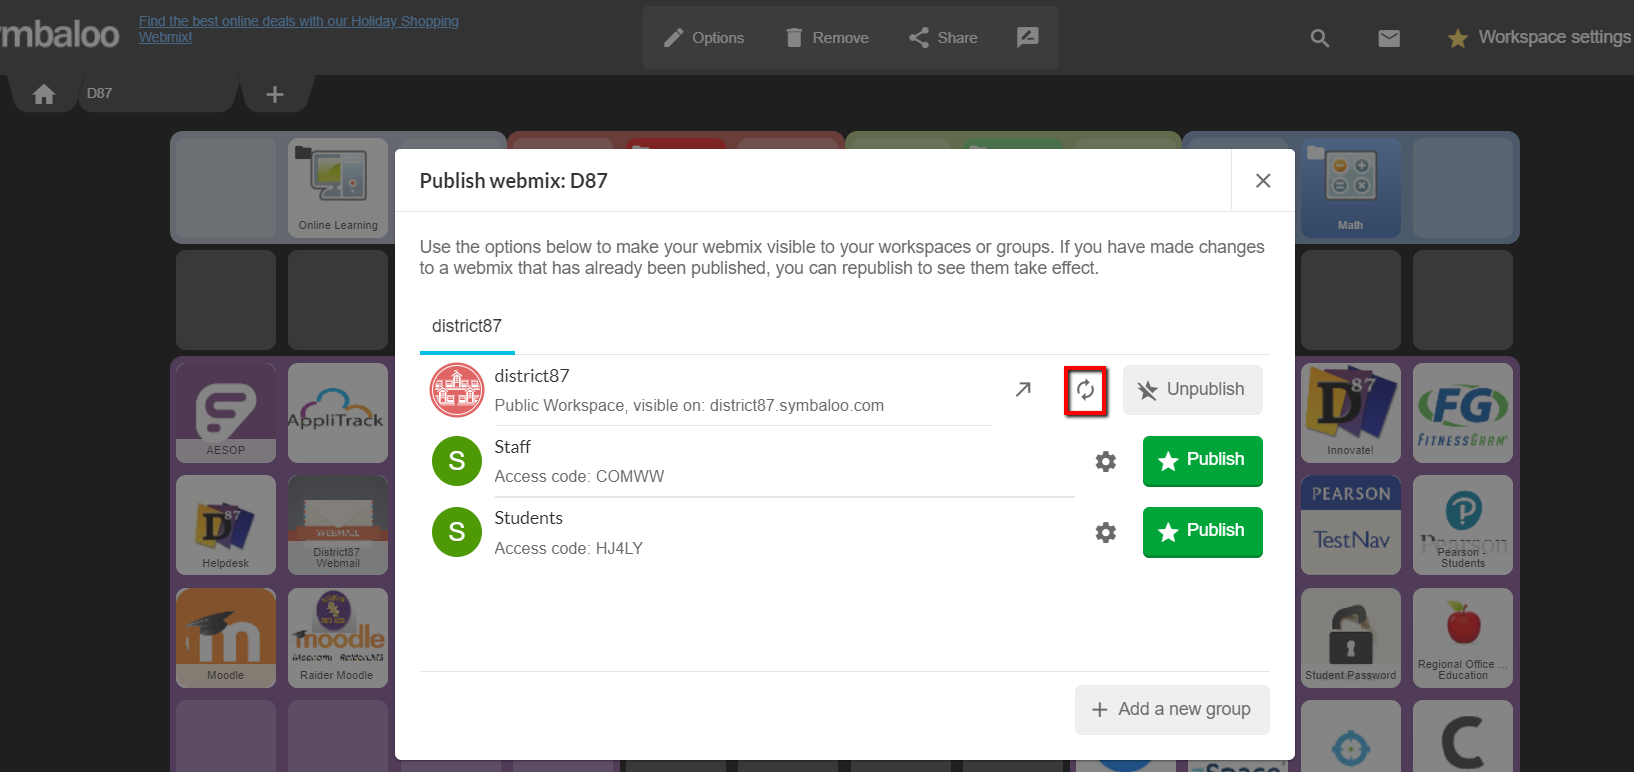Open the AppliTrack tile
The image size is (1634, 772).
click(x=338, y=412)
